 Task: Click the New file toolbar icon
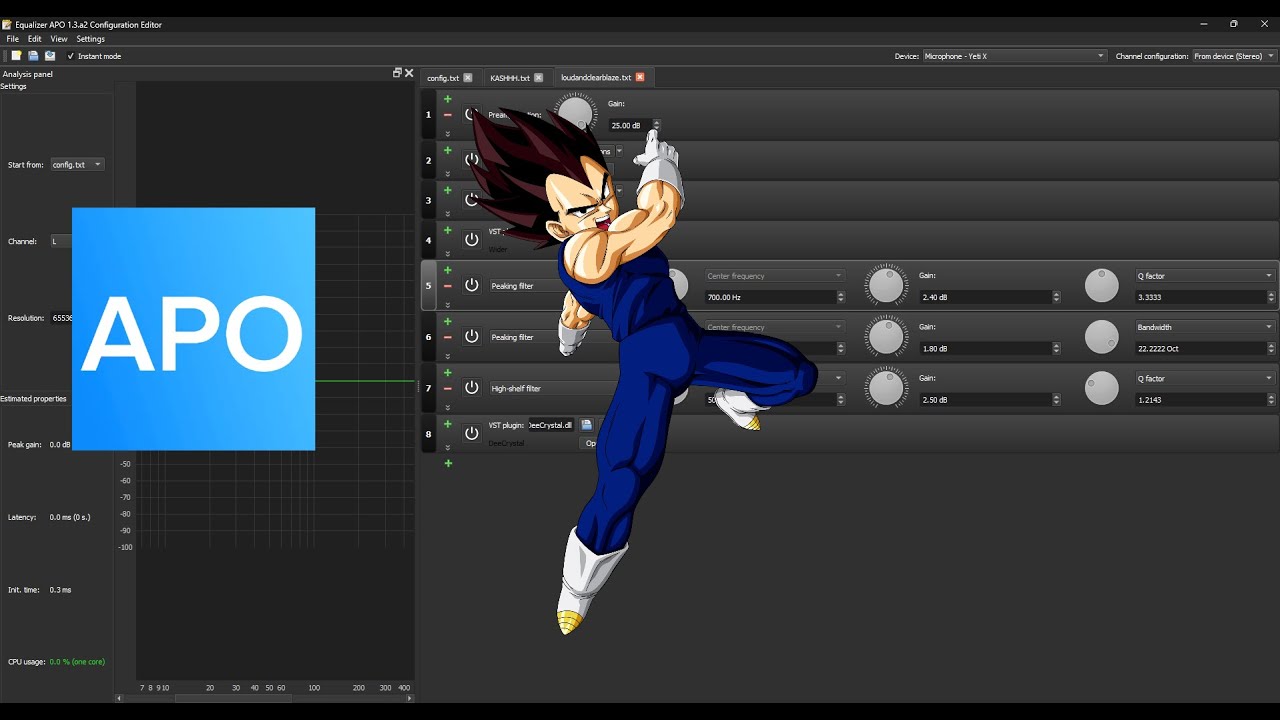tap(16, 56)
